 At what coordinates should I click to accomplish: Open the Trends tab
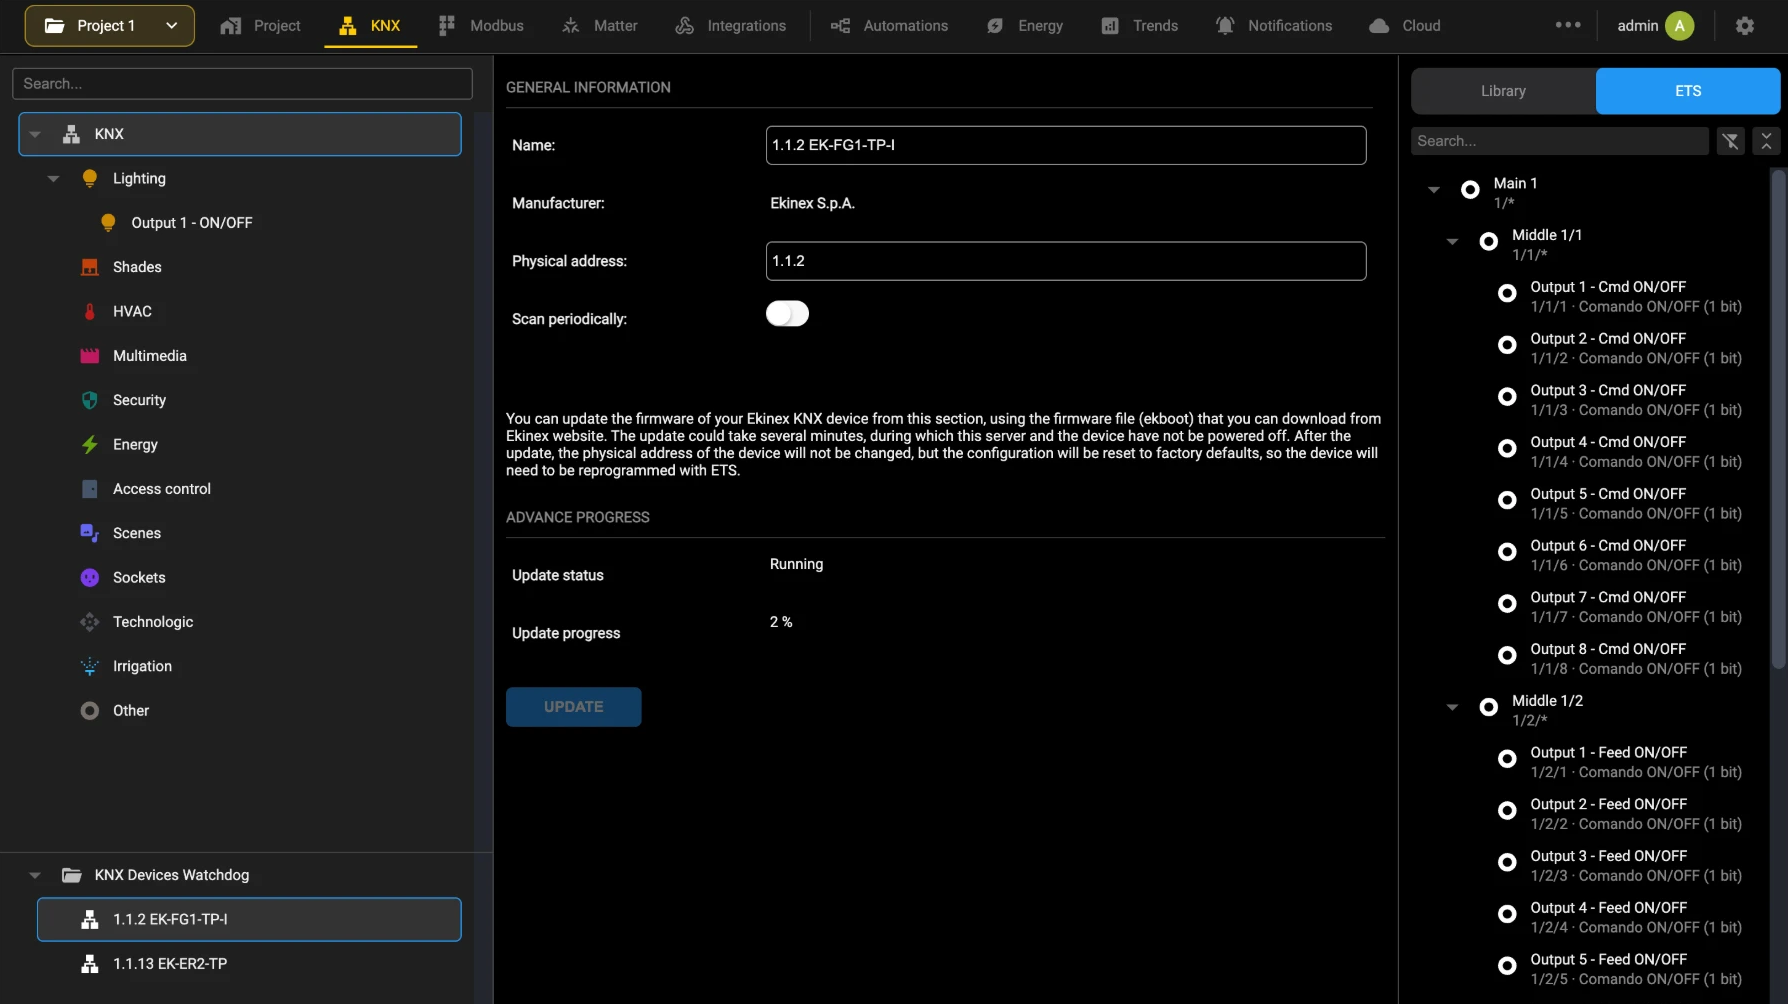pyautogui.click(x=1139, y=26)
